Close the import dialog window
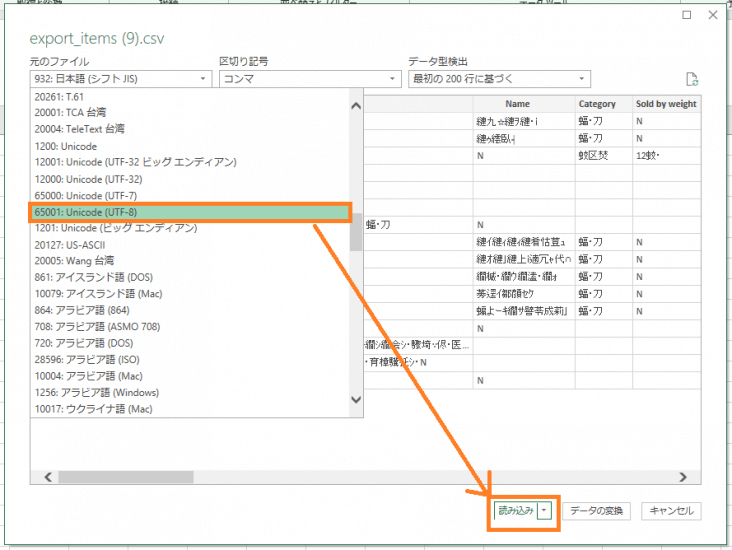The width and height of the screenshot is (732, 550). pos(713,15)
